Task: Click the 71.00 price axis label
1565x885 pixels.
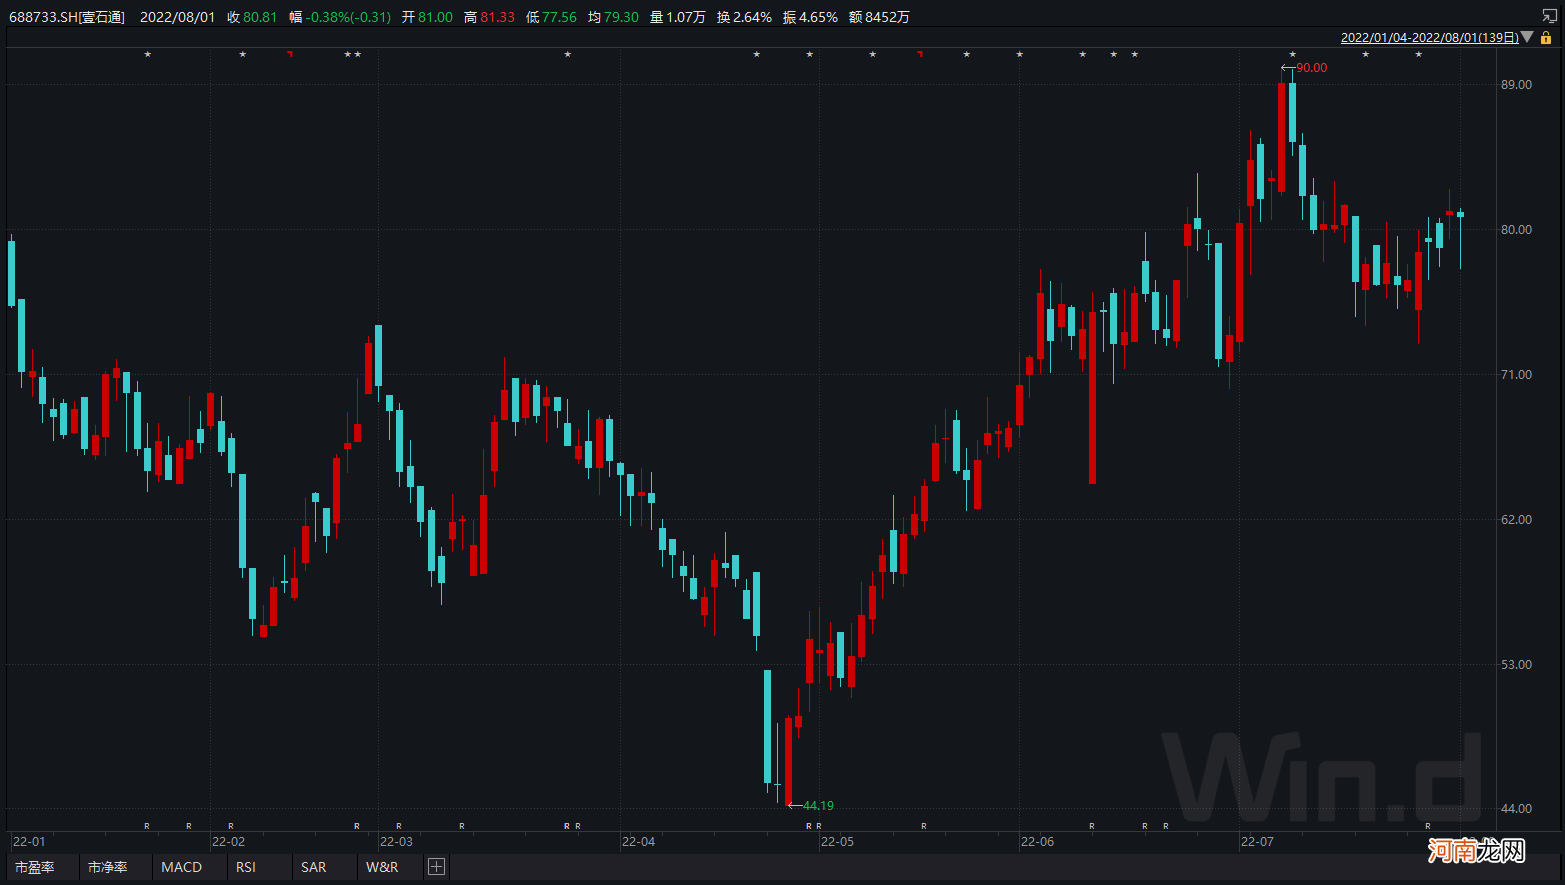Action: click(x=1516, y=375)
